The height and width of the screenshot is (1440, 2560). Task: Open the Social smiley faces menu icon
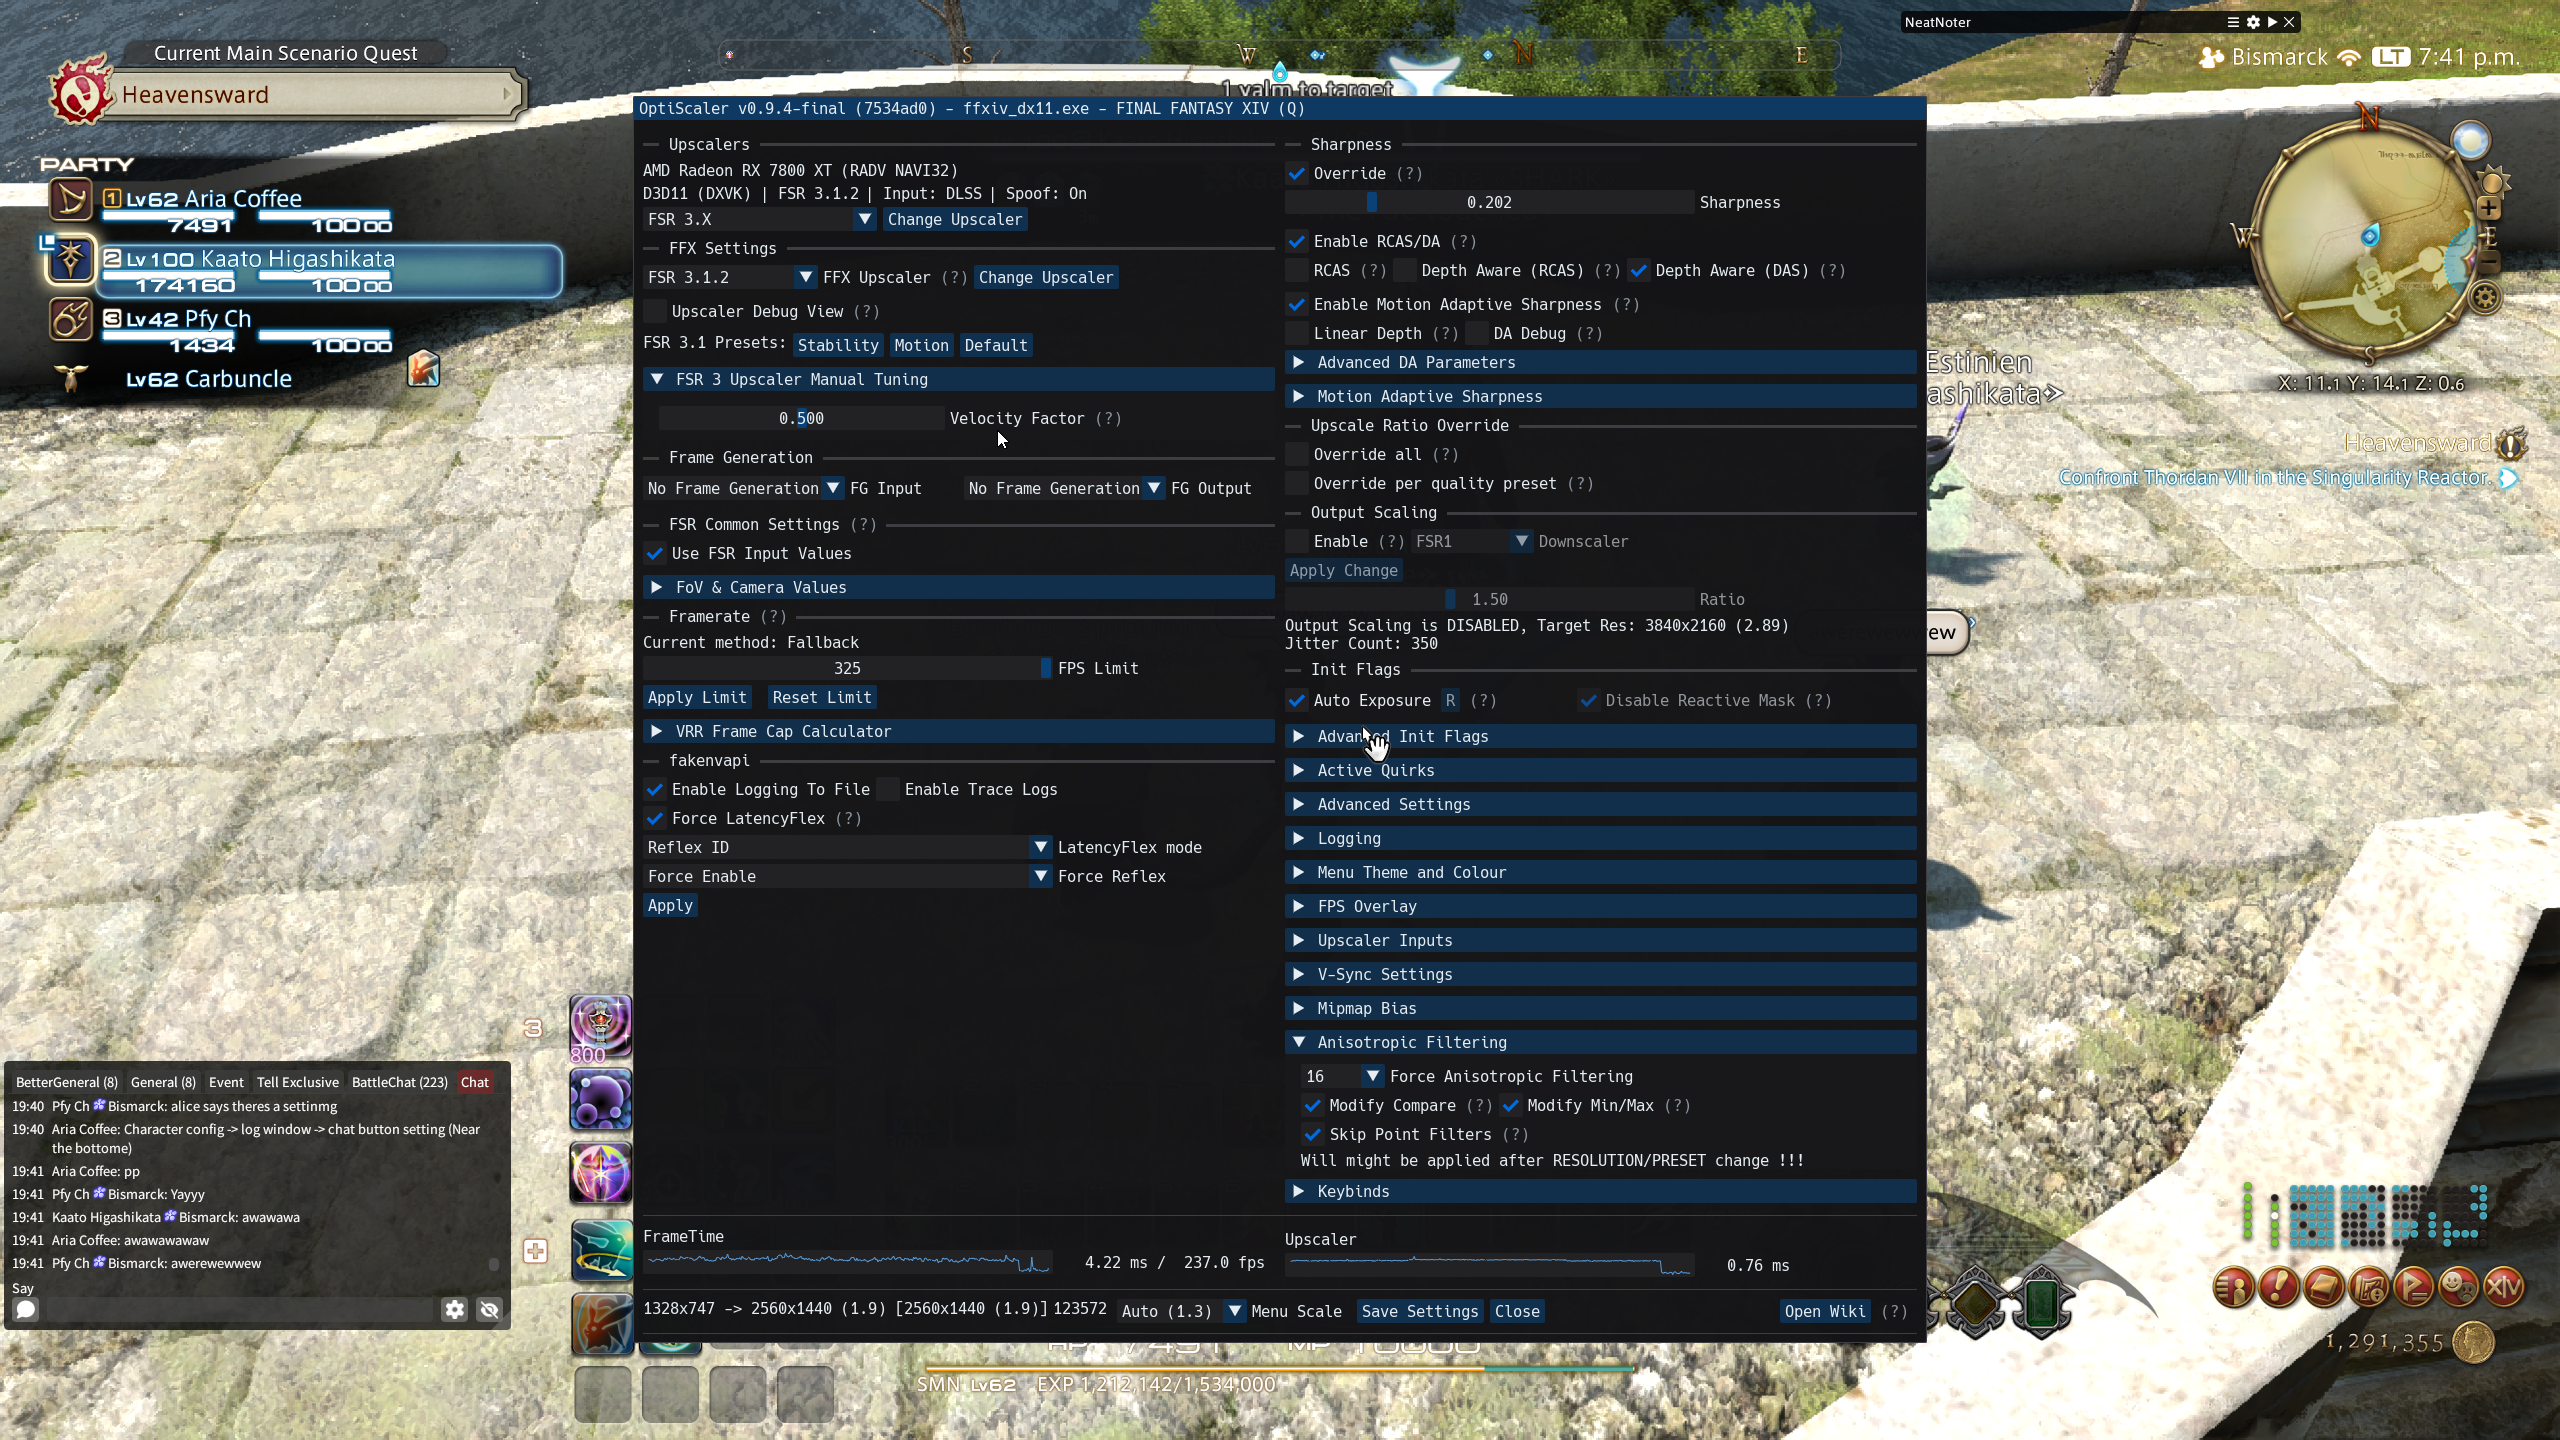pyautogui.click(x=2459, y=1287)
